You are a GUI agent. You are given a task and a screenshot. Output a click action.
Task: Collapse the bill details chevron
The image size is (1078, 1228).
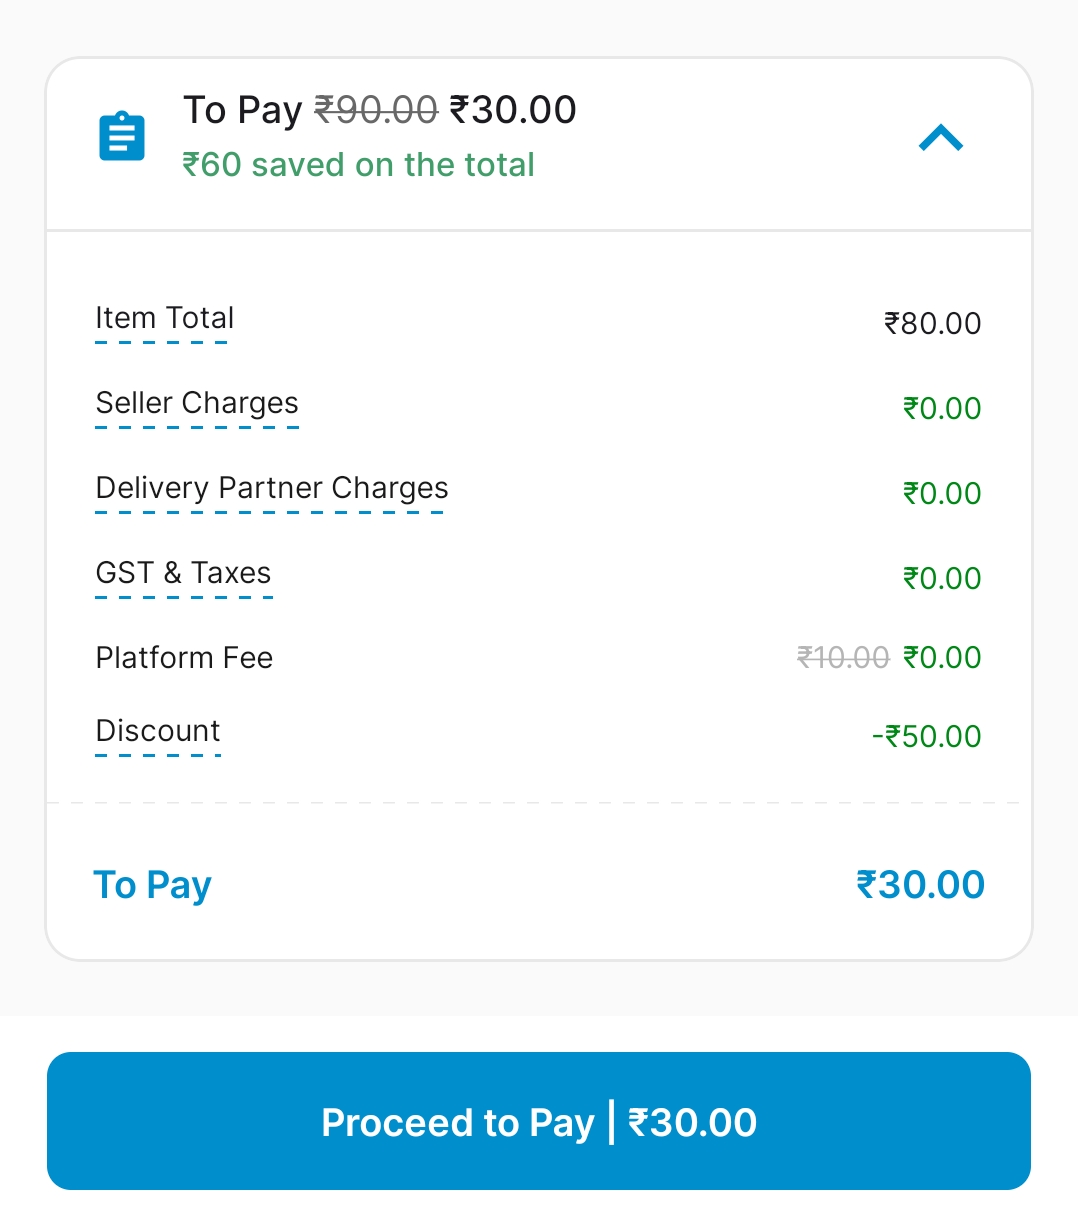[x=940, y=138]
